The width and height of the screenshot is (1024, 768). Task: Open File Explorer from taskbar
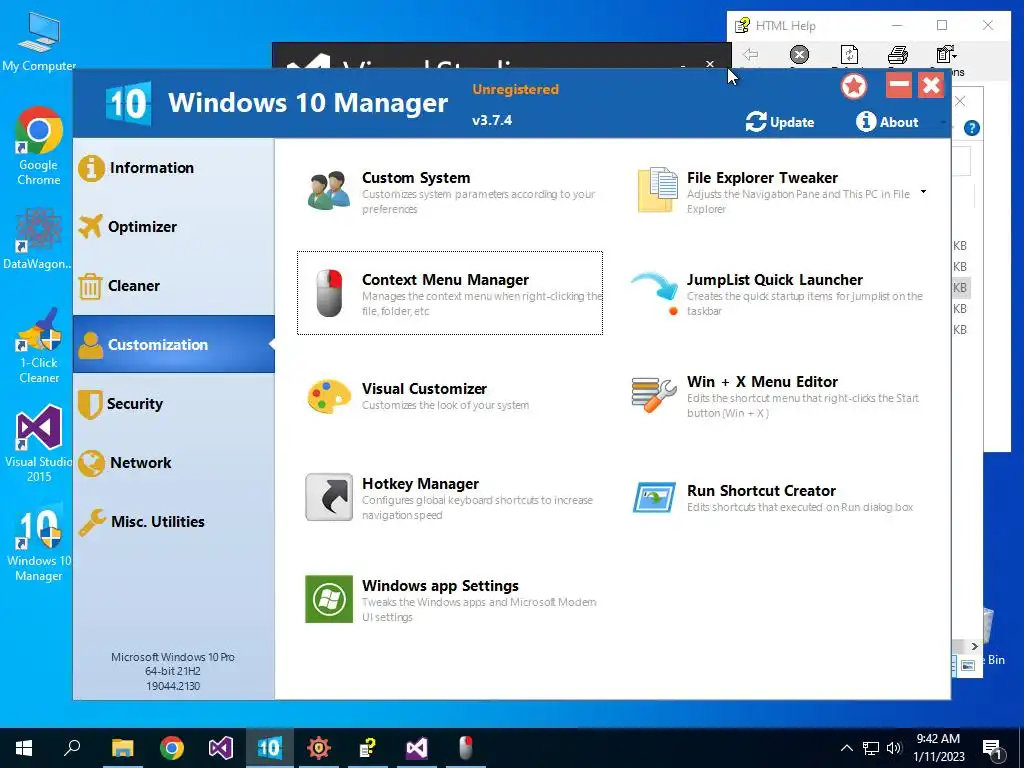coord(122,748)
